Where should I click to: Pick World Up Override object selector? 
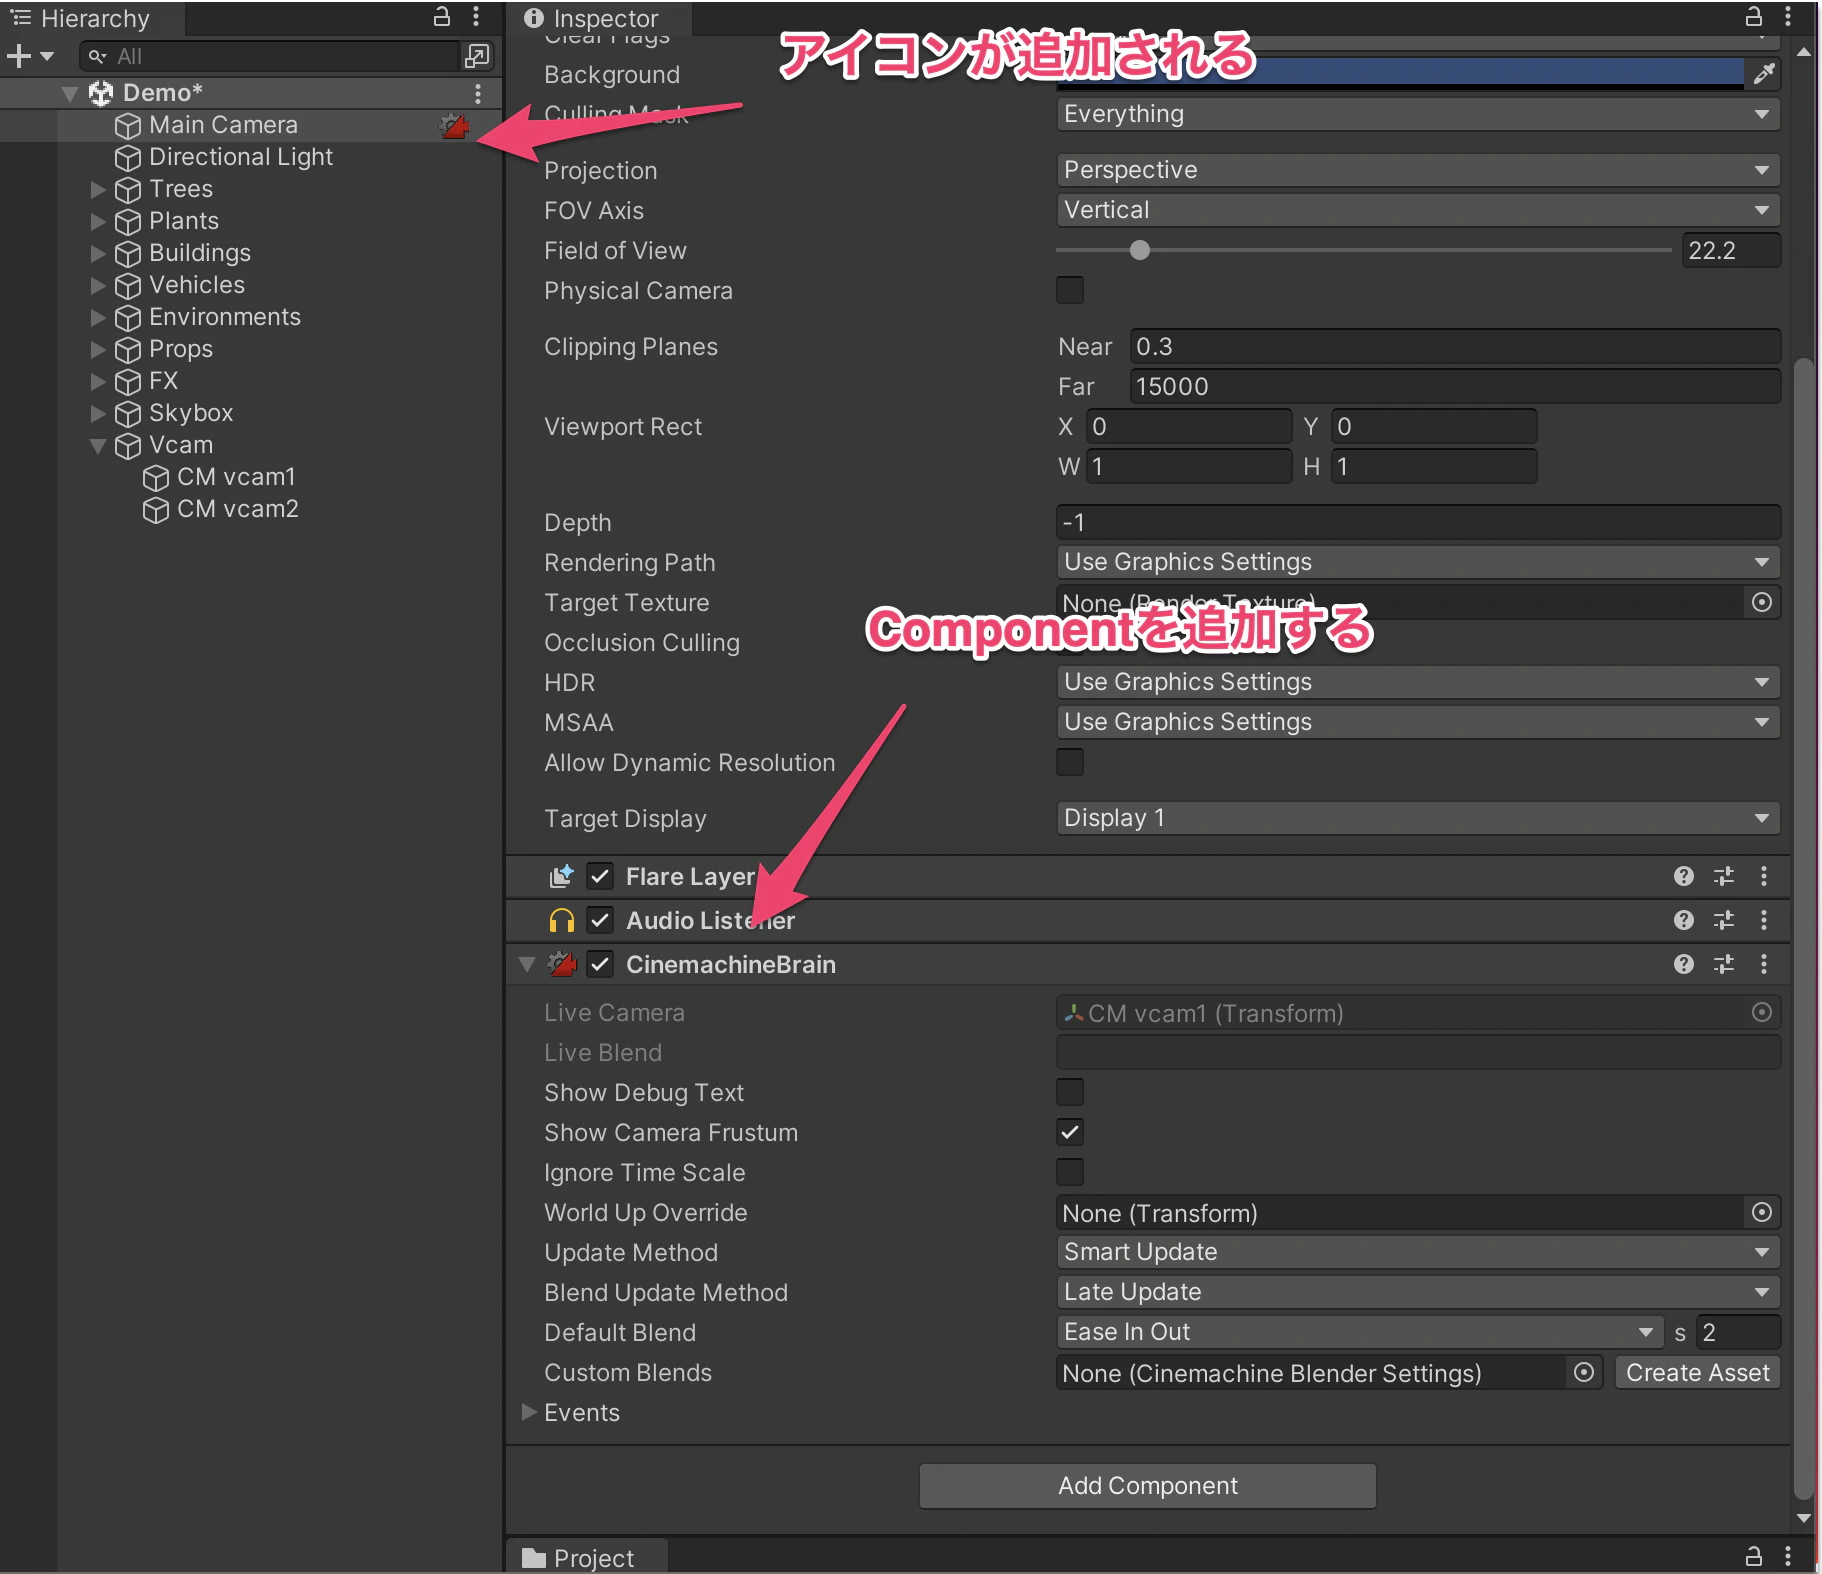point(1762,1212)
